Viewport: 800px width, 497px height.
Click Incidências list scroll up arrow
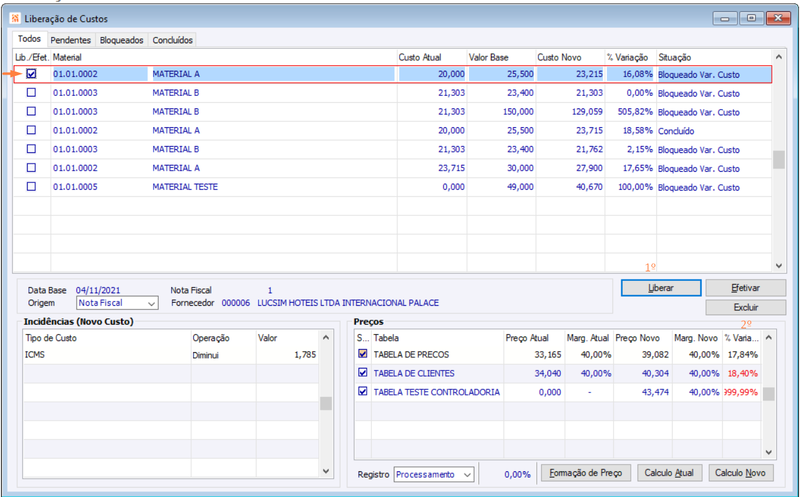pyautogui.click(x=326, y=338)
